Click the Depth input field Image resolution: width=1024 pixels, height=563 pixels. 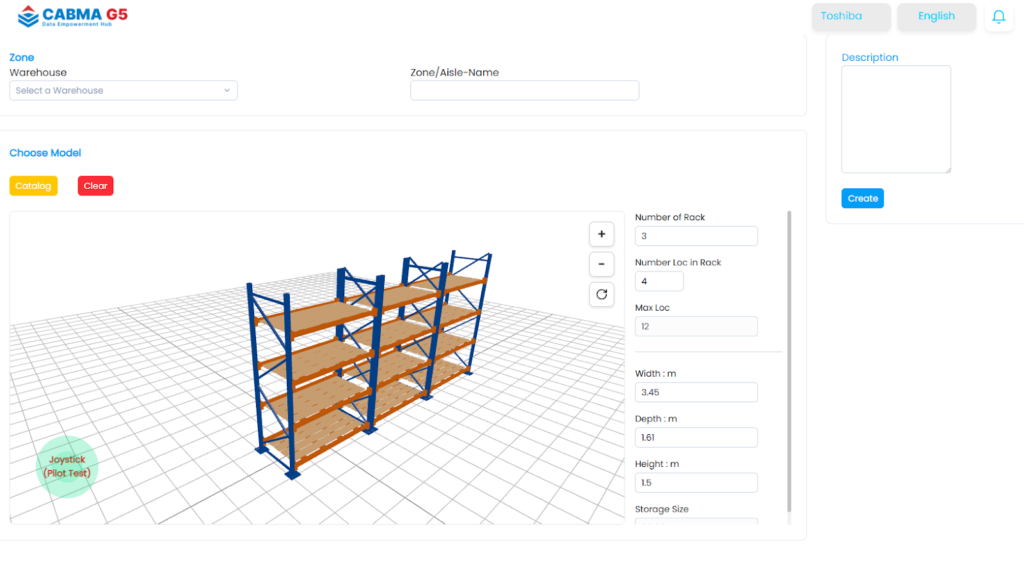[x=696, y=438]
